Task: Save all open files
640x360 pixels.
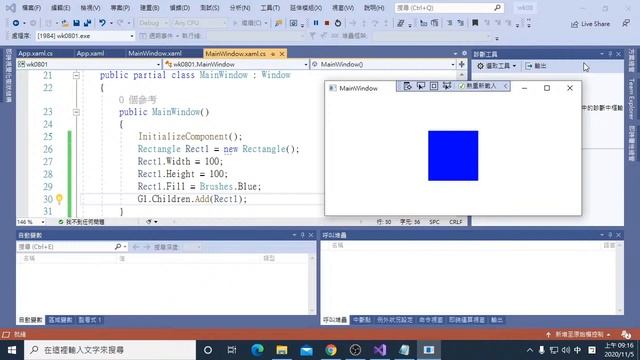Action: [87, 23]
